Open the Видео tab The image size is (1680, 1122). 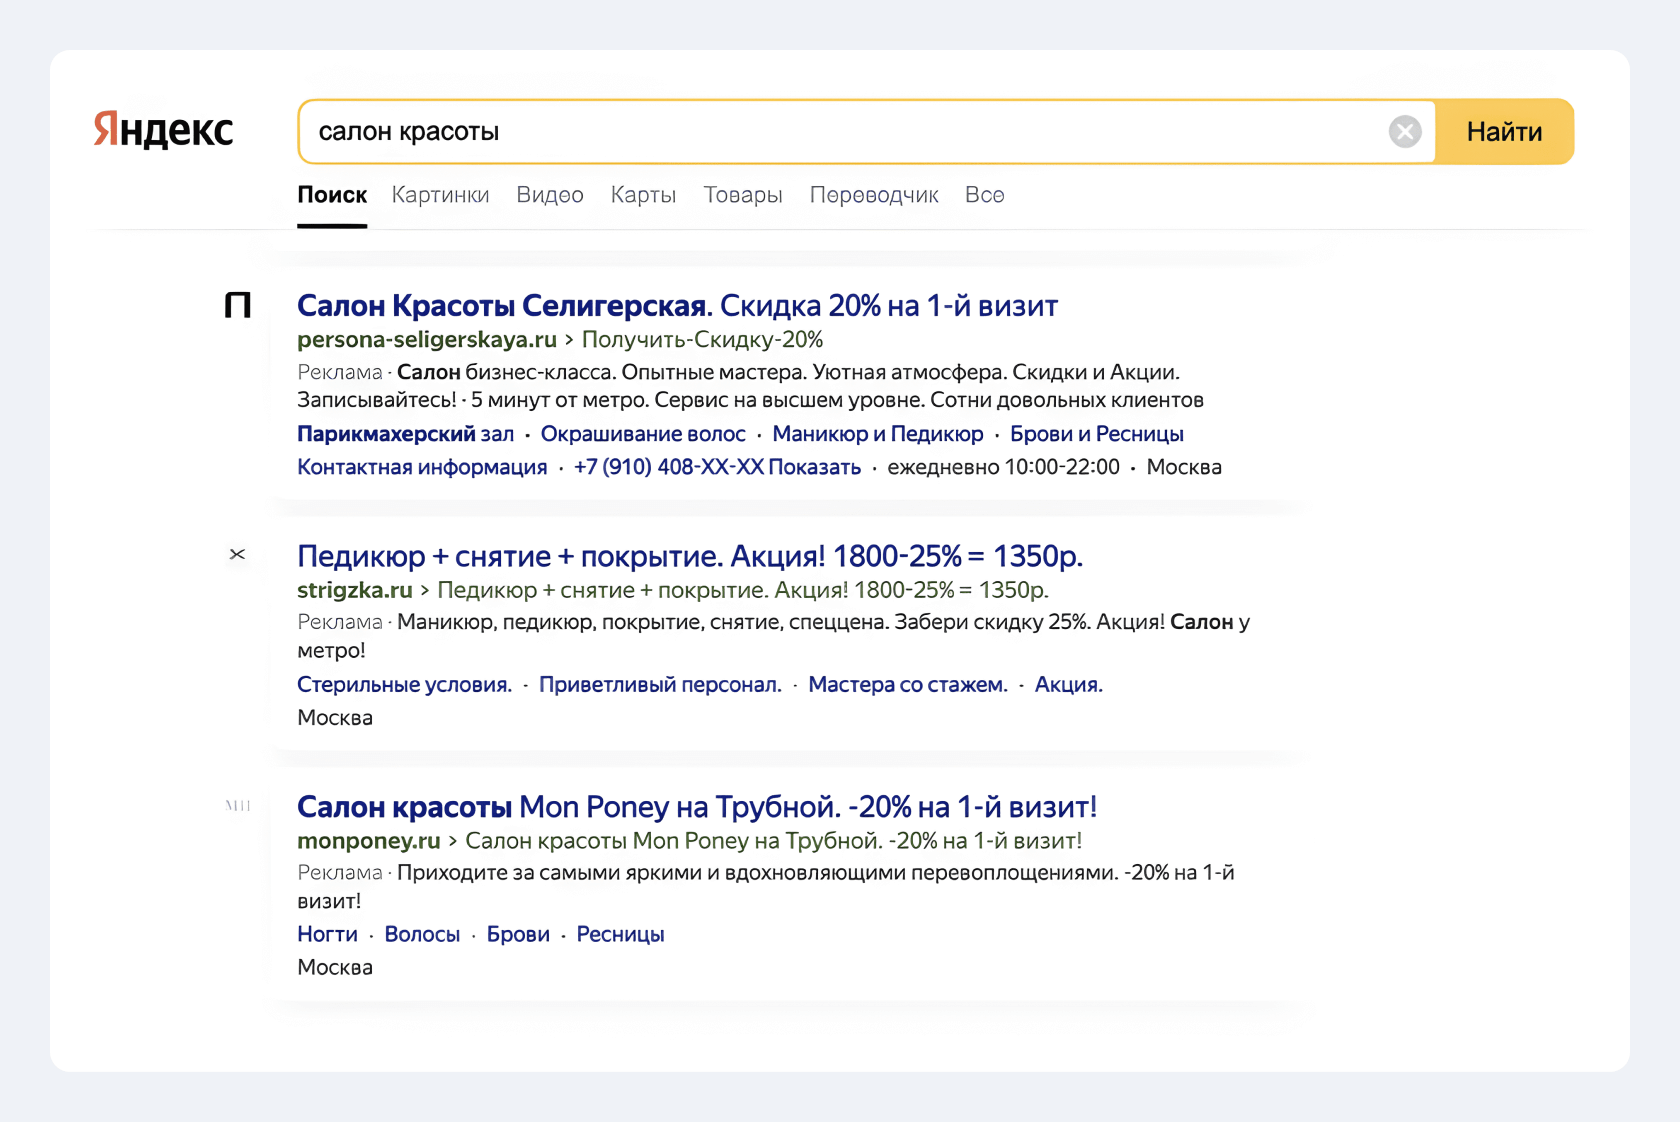[x=550, y=195]
